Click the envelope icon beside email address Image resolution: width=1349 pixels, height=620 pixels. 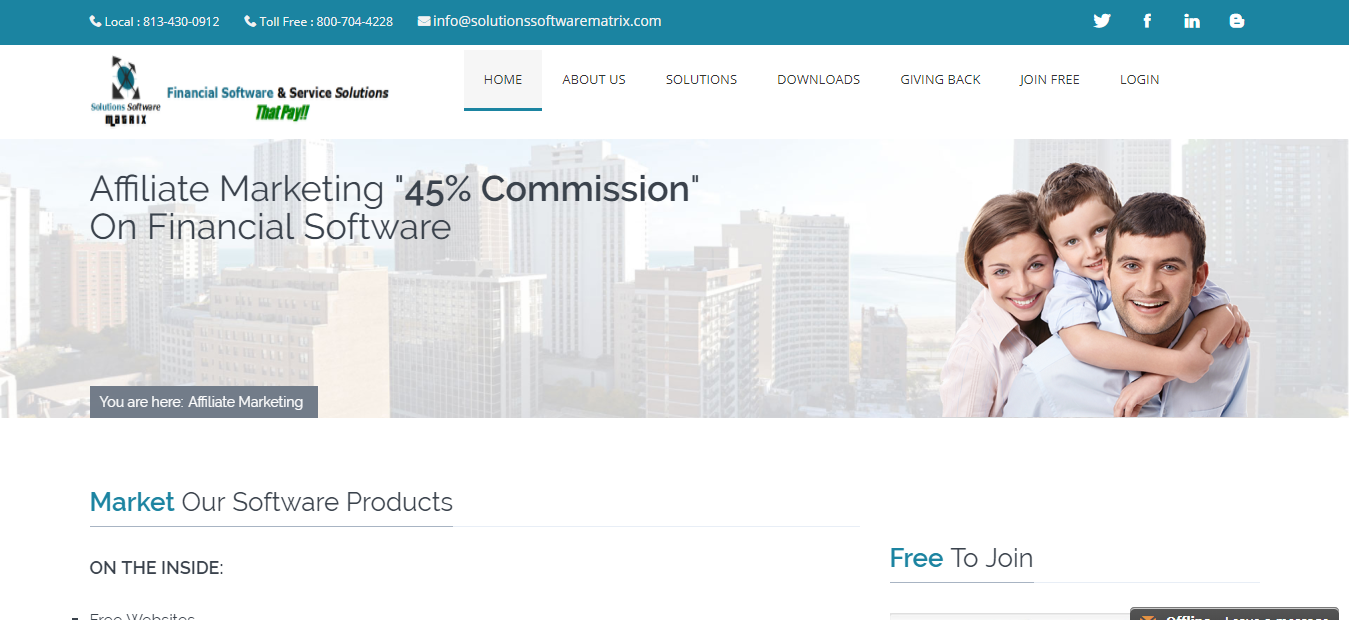(424, 21)
